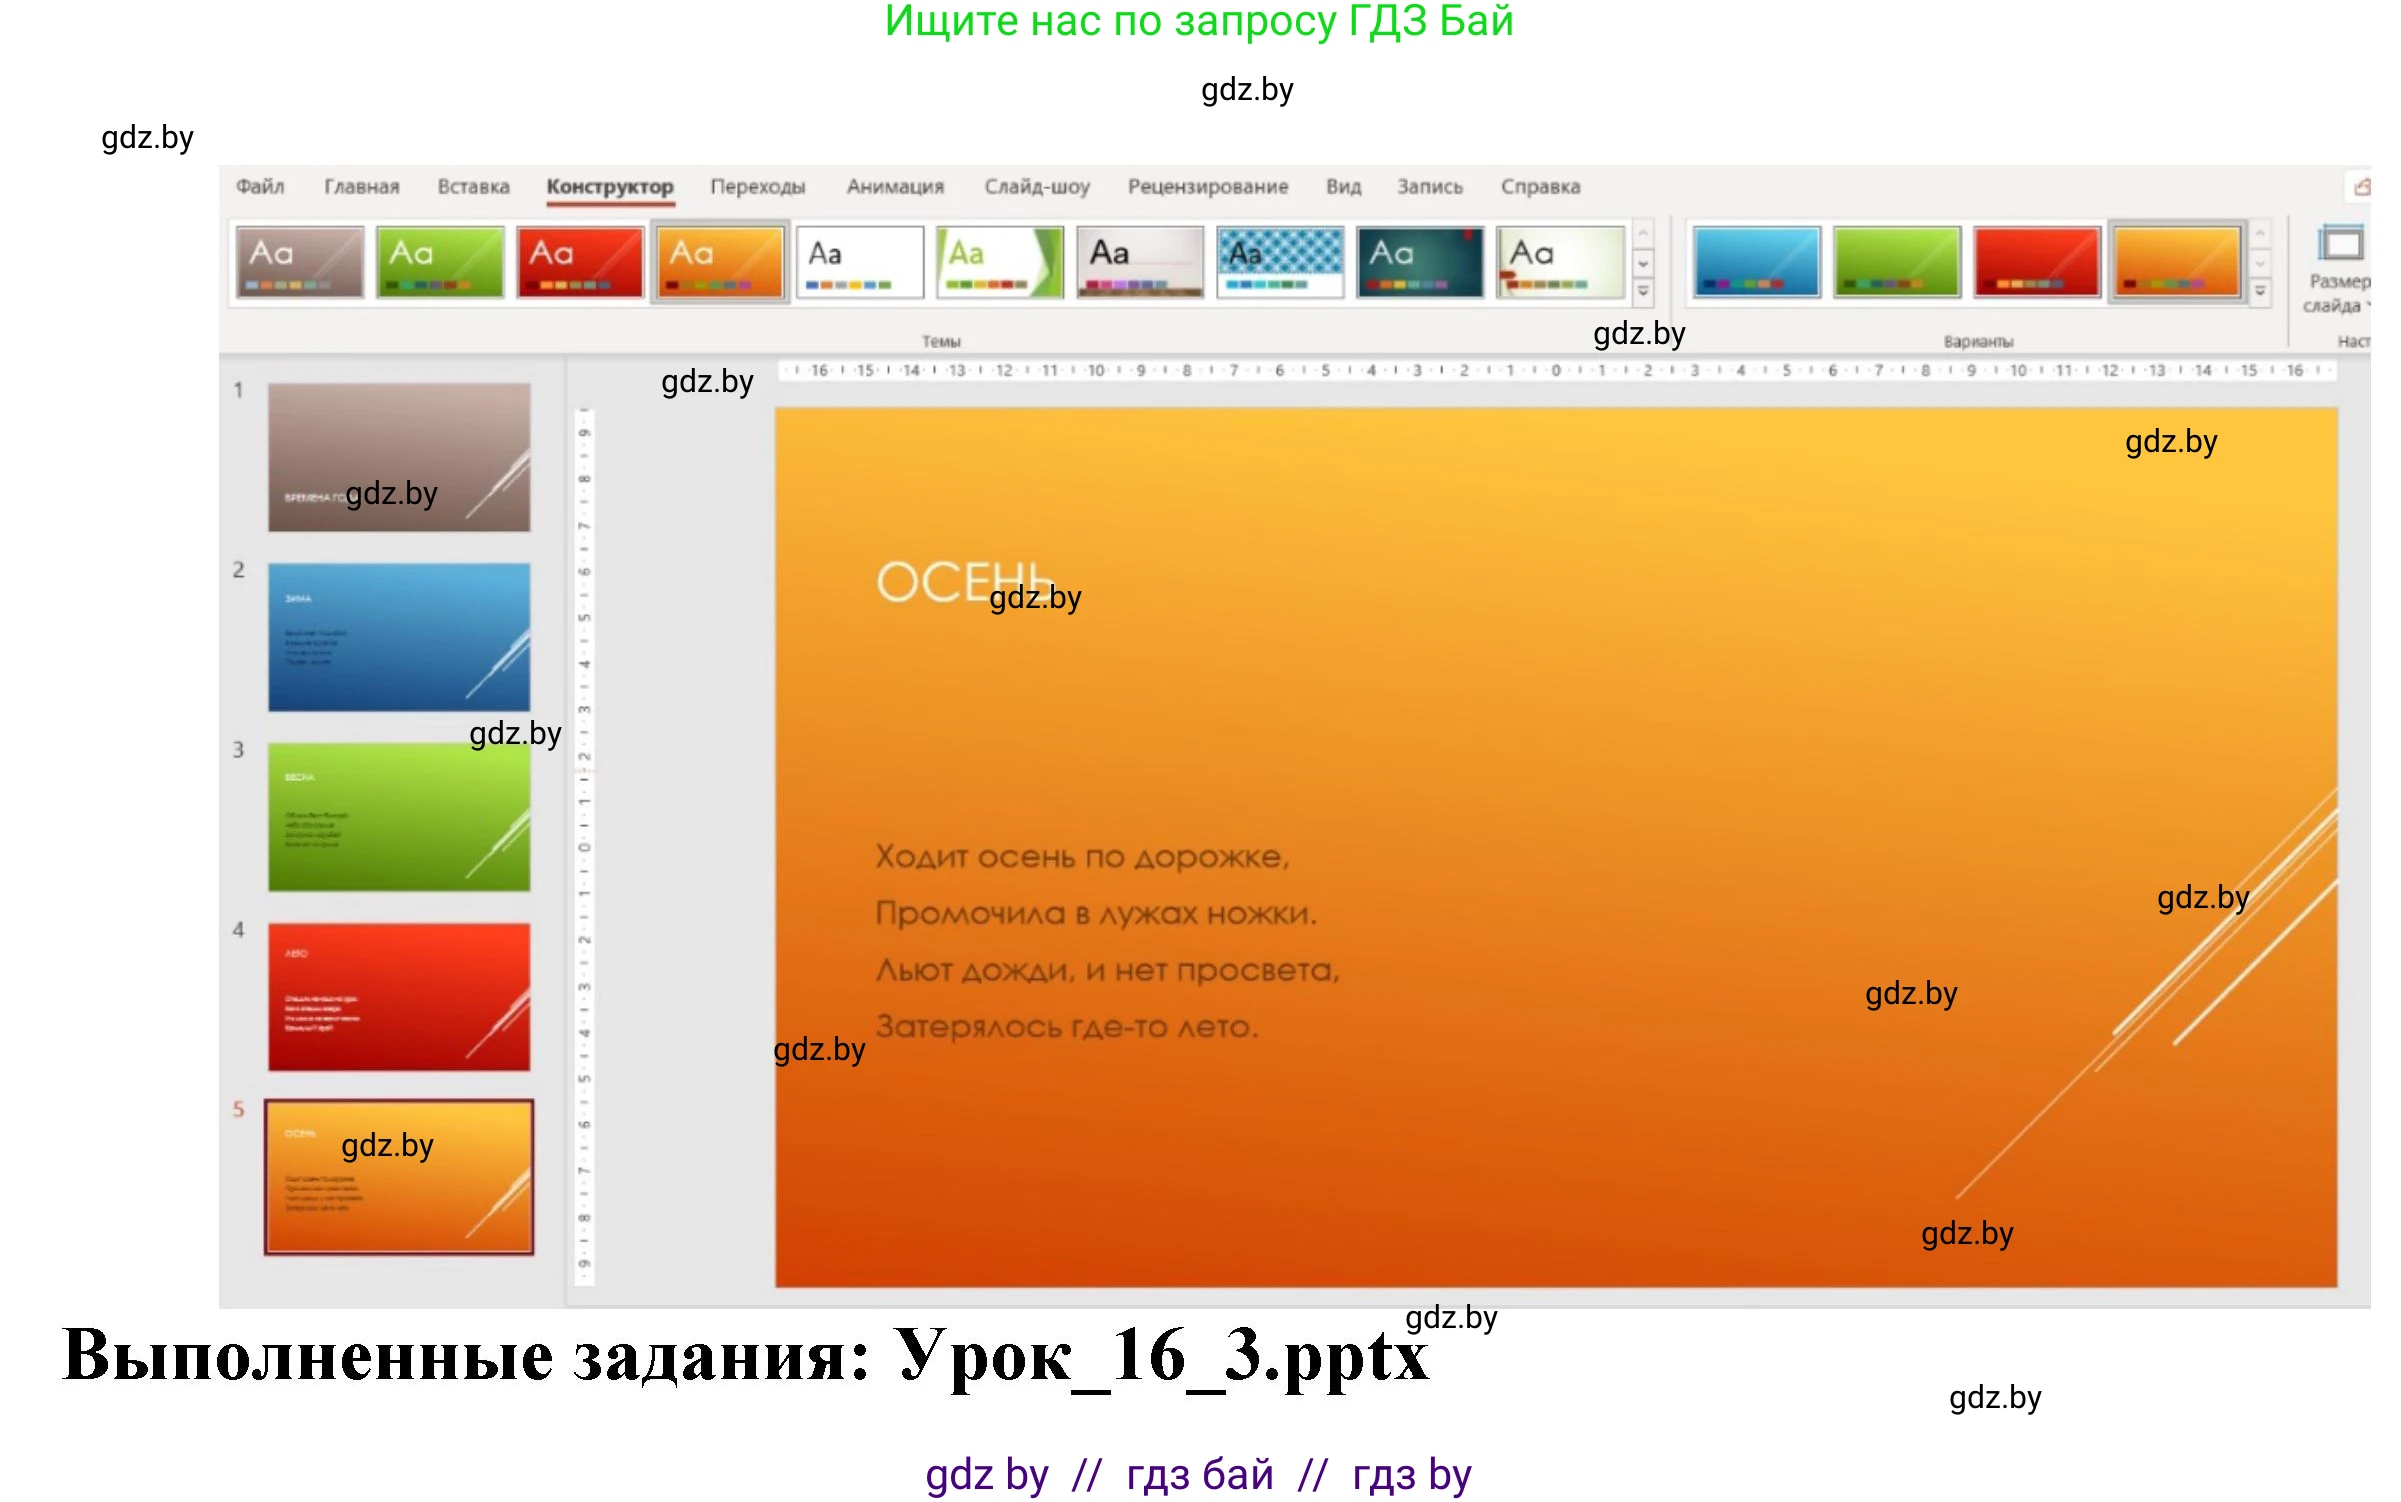This screenshot has height=1502, width=2401.
Task: Click the line 'Промочила в лужах ножки'
Action: pos(1096,913)
